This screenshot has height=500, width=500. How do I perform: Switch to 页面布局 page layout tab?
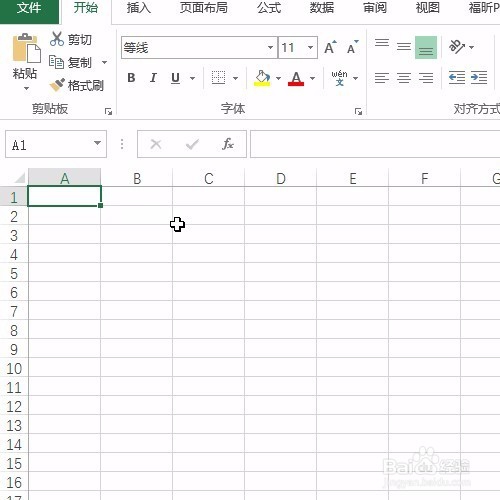[204, 8]
